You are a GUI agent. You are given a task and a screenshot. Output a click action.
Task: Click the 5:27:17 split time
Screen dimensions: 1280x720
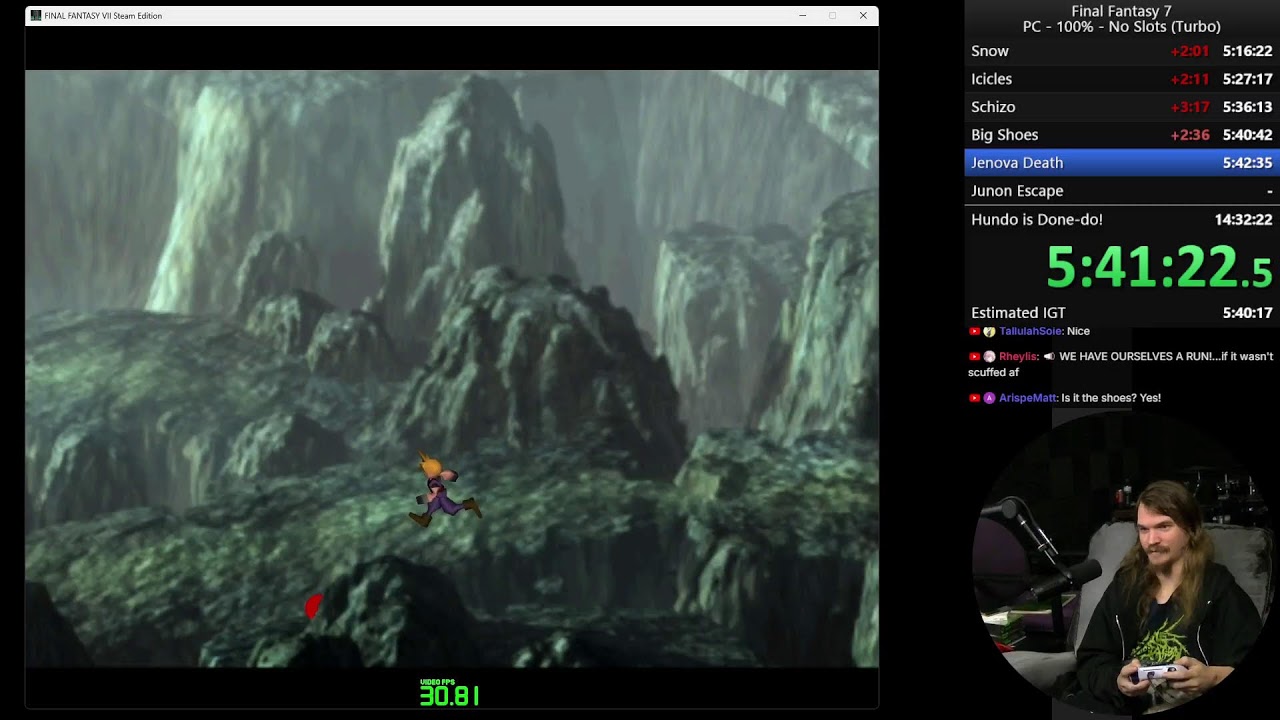tap(1247, 79)
